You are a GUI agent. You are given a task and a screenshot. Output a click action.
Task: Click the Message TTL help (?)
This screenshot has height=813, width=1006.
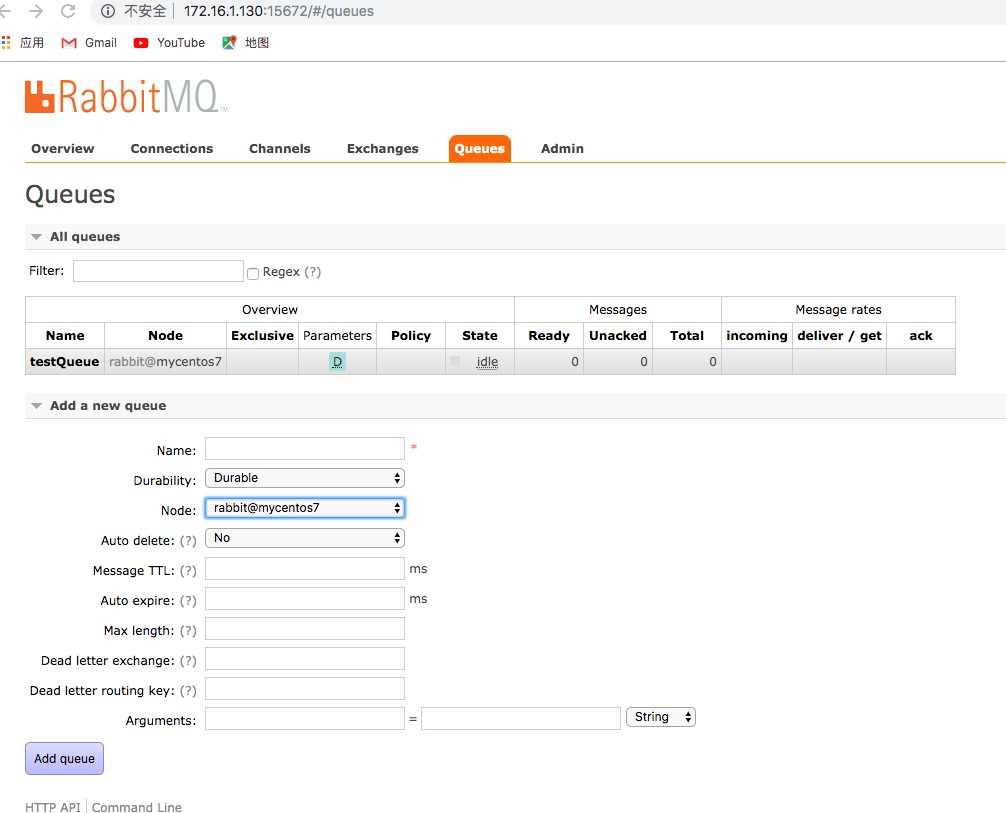click(188, 570)
